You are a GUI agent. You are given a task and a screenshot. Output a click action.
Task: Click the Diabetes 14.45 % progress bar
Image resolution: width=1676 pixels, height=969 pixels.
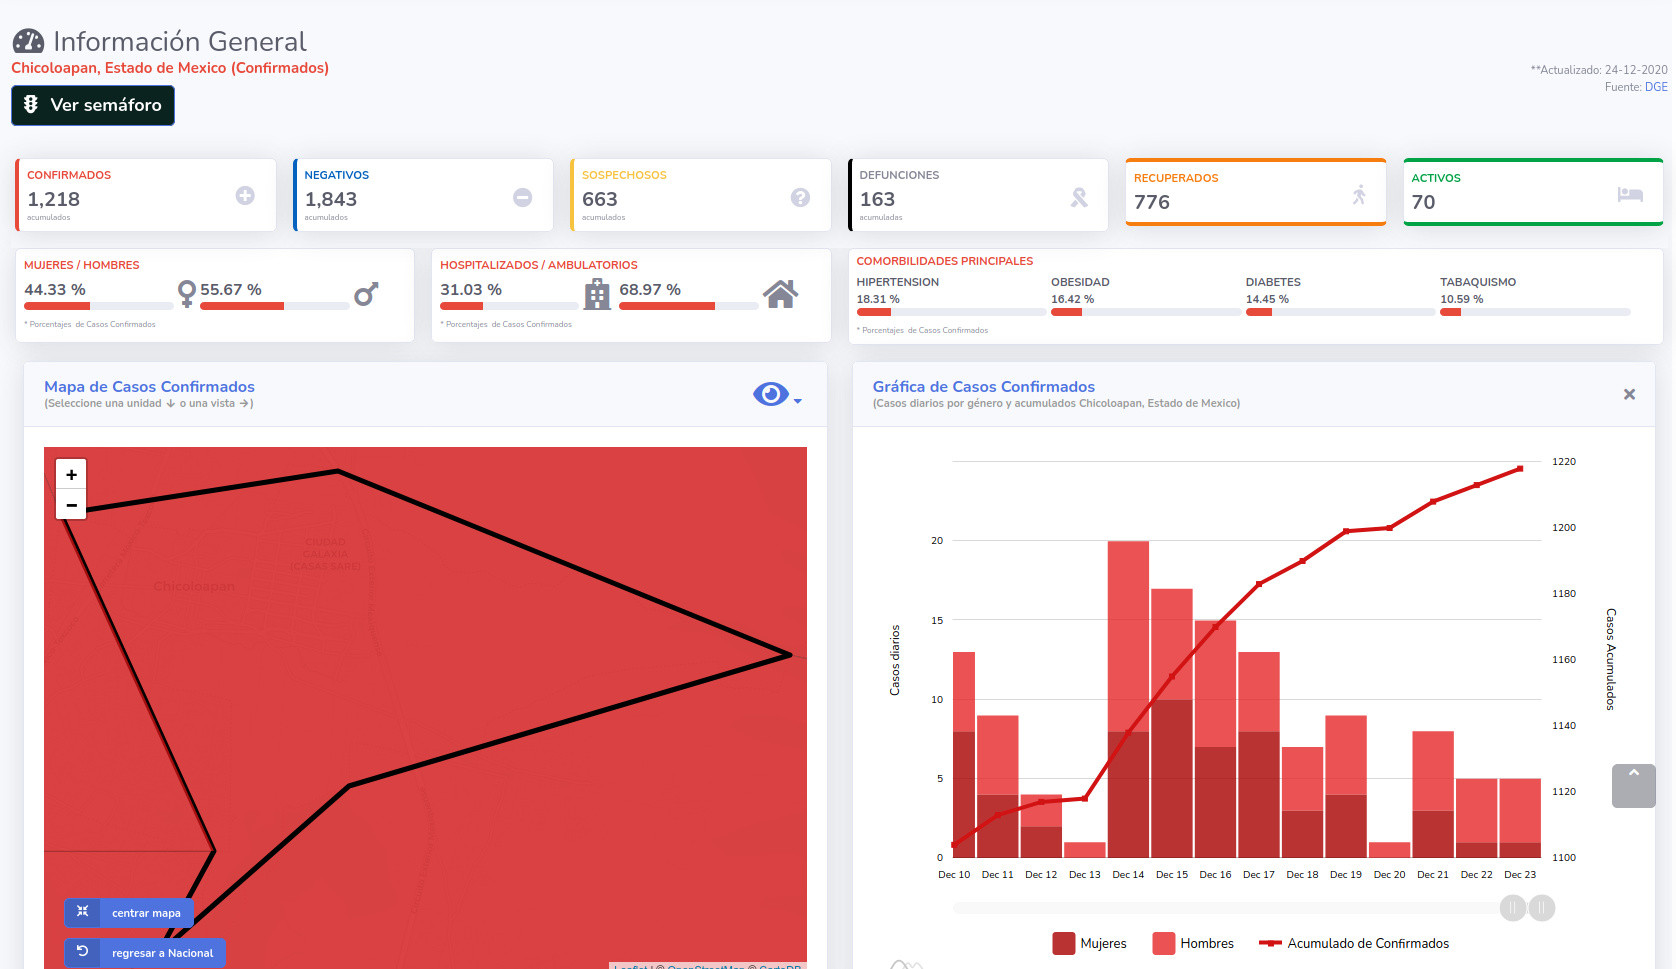click(x=1340, y=312)
